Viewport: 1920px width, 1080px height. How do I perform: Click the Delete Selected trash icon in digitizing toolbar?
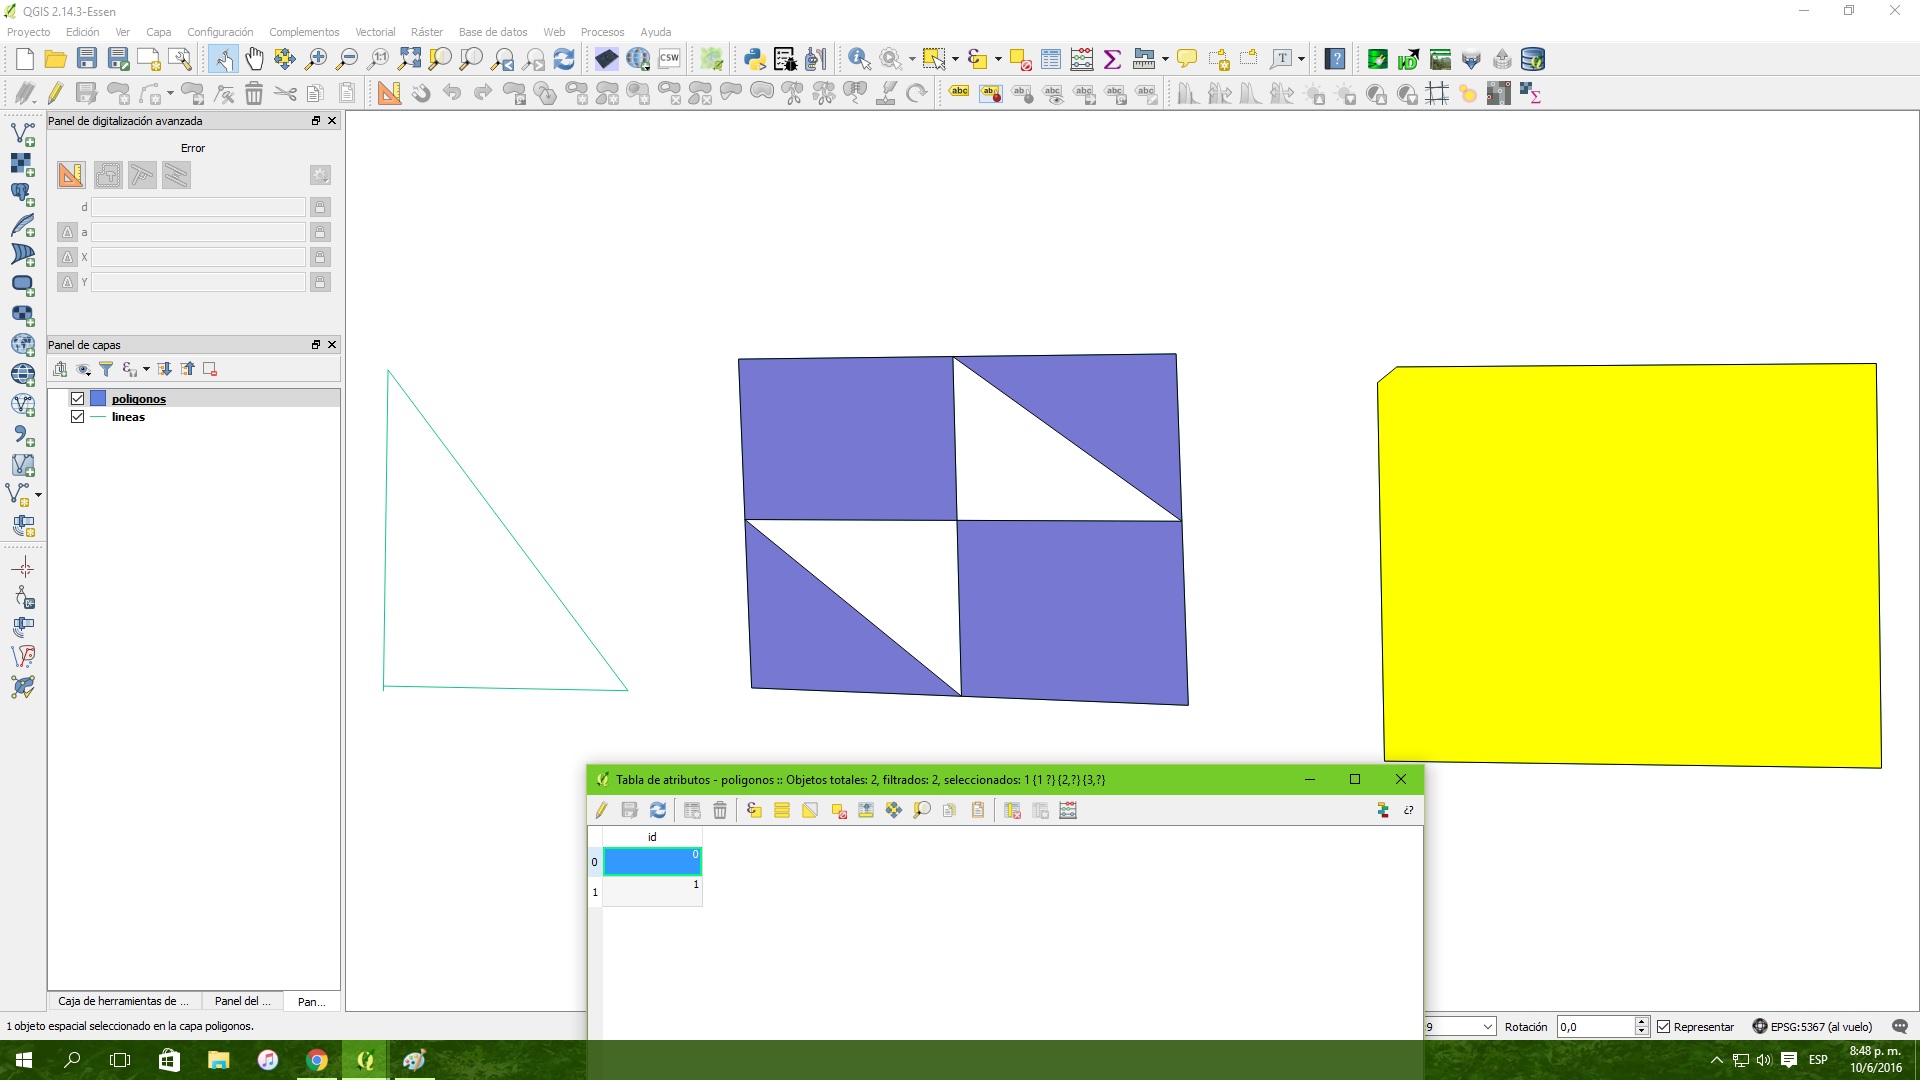tap(254, 93)
